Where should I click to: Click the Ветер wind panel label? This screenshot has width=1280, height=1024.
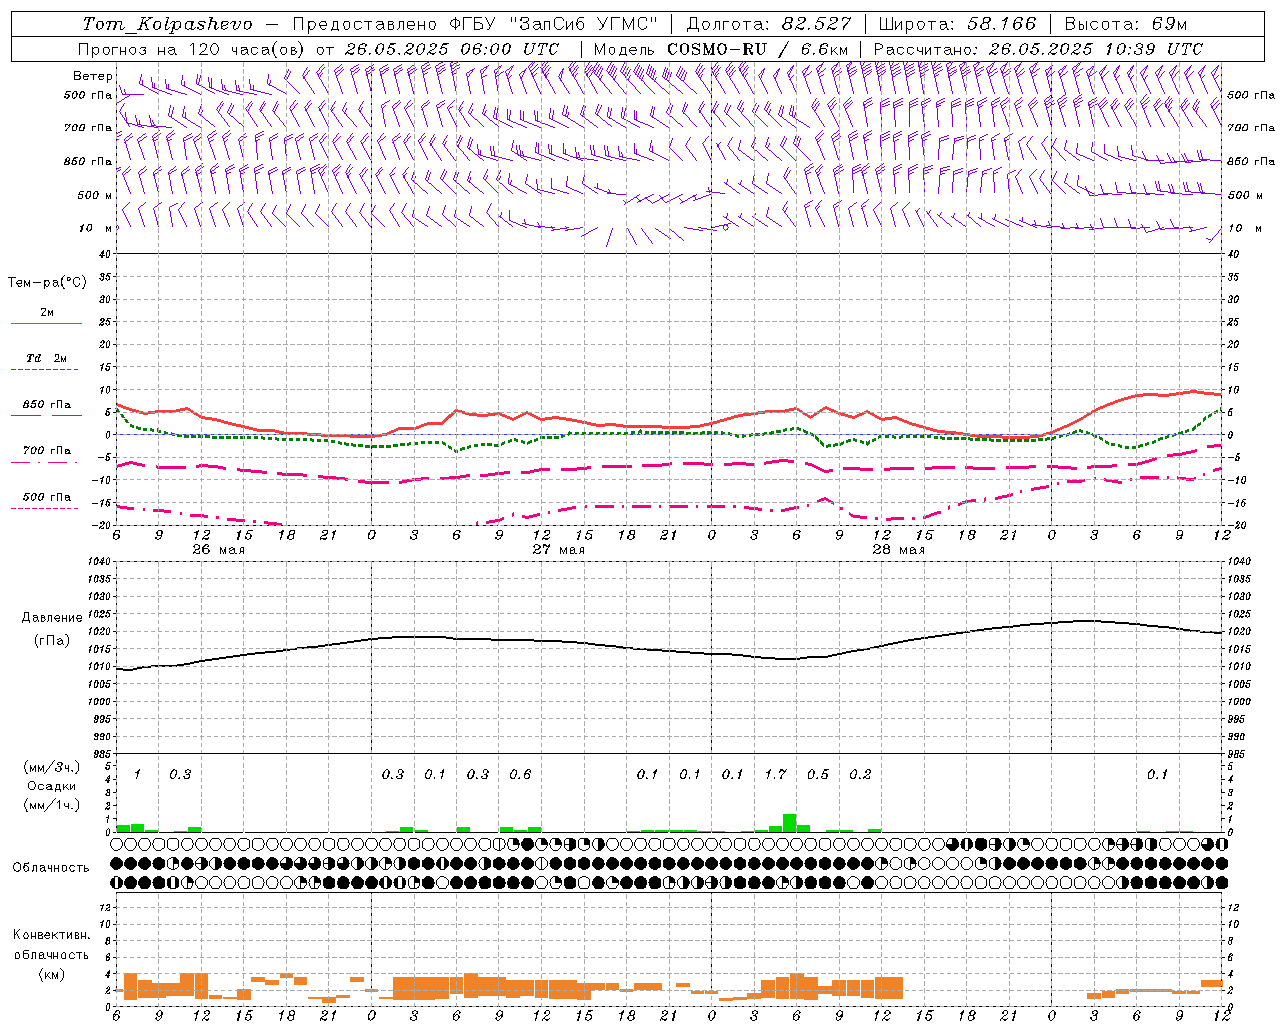pos(92,76)
